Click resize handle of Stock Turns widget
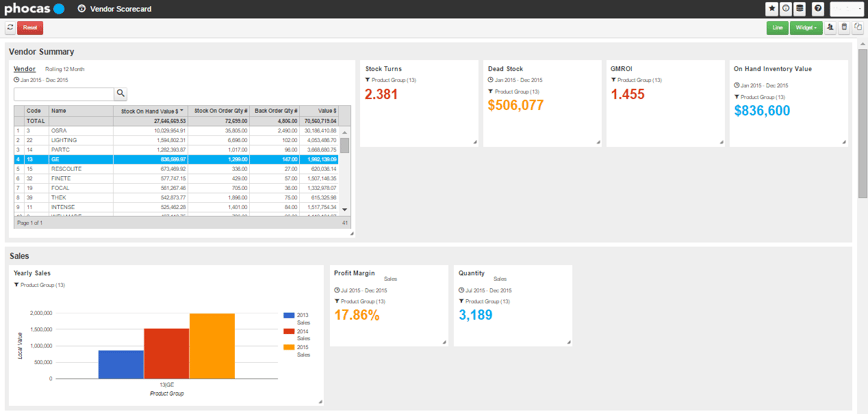The image size is (868, 414). (x=474, y=143)
